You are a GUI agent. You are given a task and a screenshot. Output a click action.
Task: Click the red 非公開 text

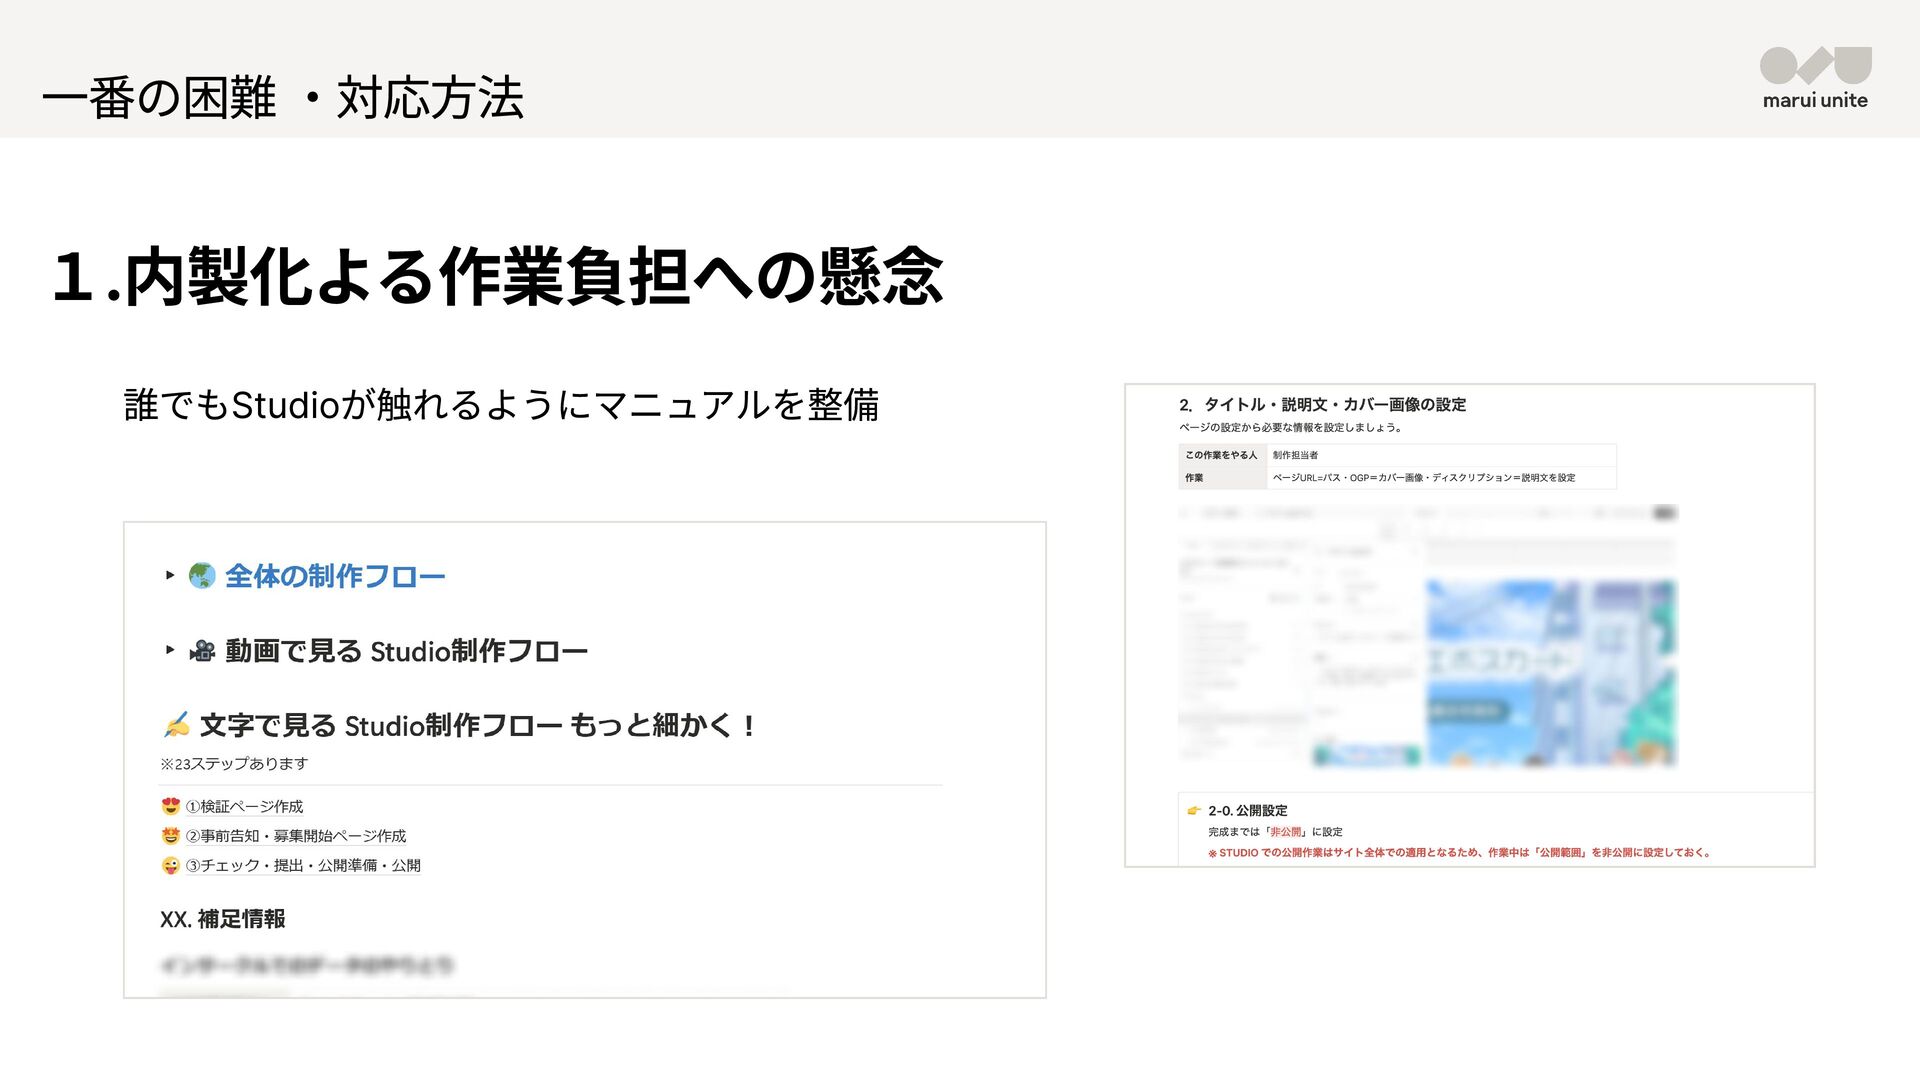[1285, 832]
